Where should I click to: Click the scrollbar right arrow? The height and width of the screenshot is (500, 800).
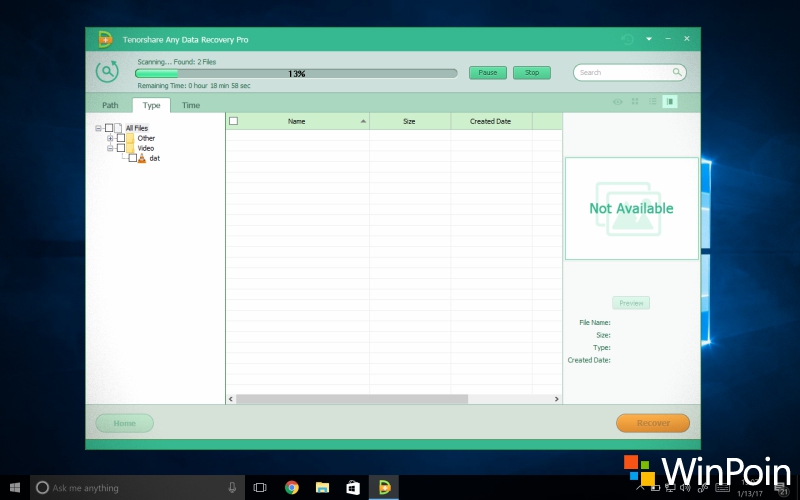557,399
